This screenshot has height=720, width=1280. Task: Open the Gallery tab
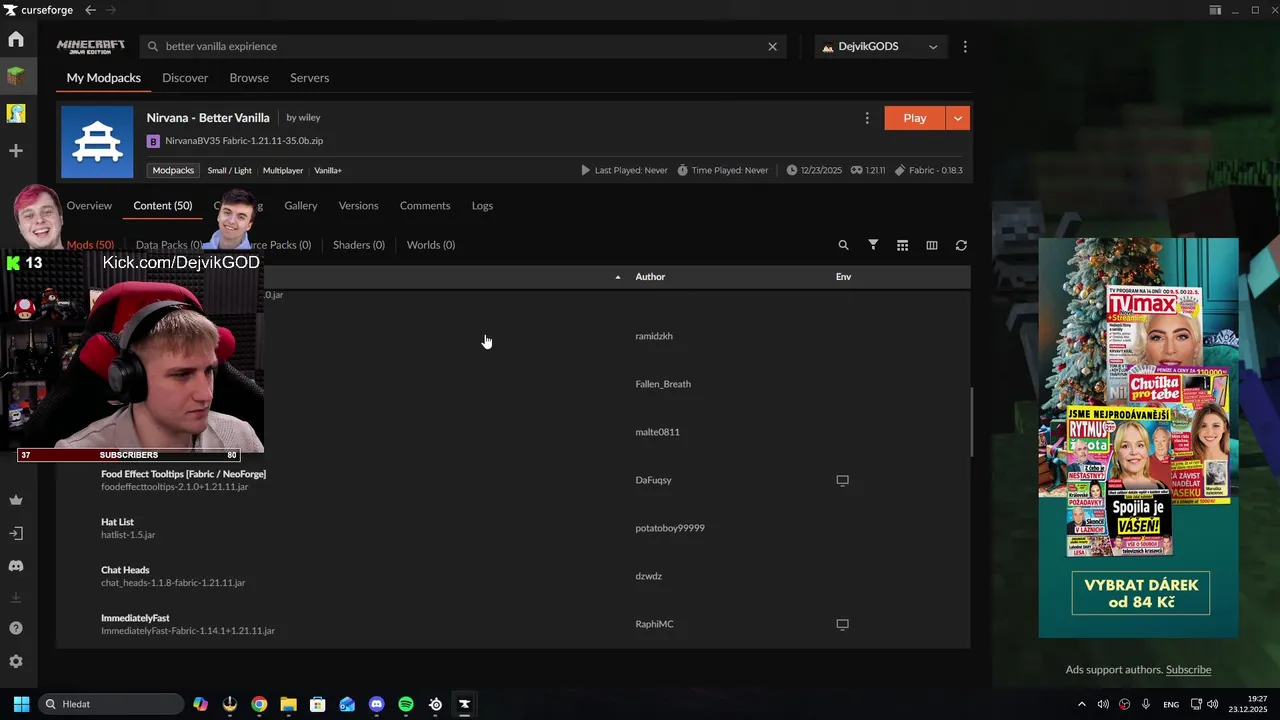point(300,206)
